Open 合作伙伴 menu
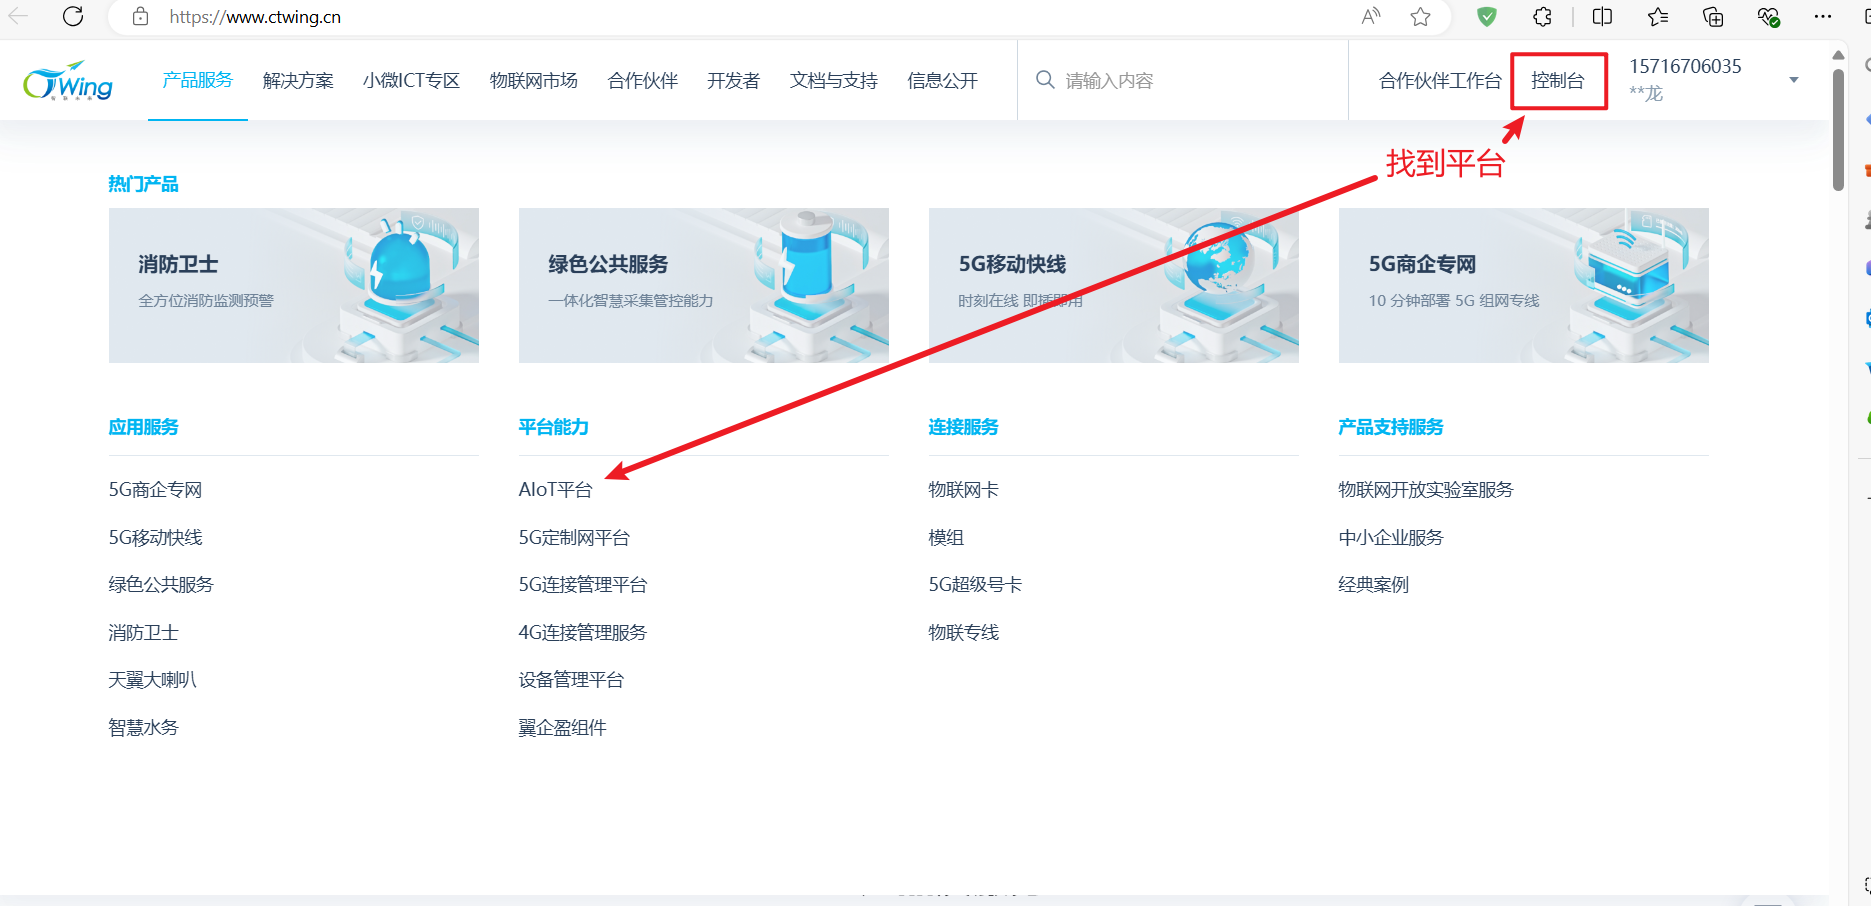The width and height of the screenshot is (1871, 906). [643, 80]
